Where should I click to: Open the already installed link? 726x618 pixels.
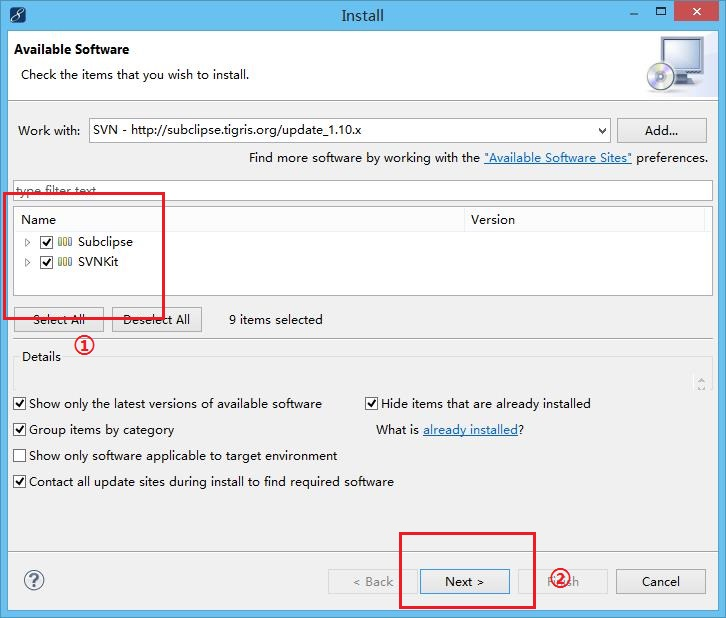point(470,430)
